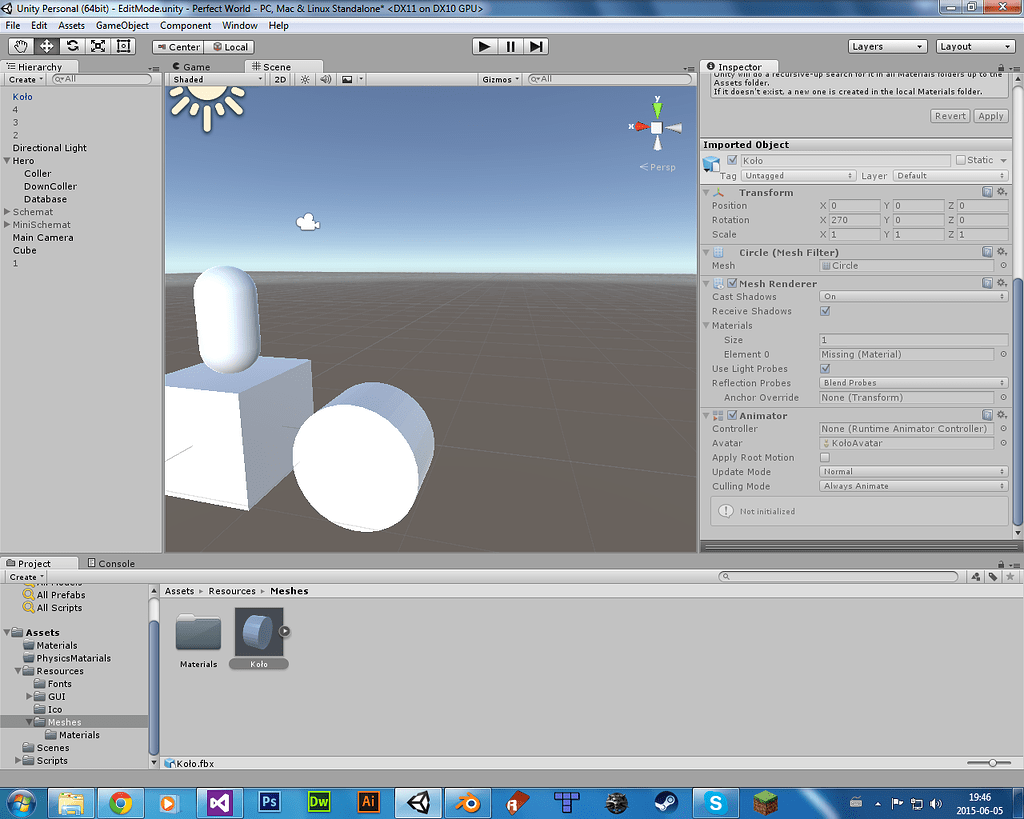
Task: Disable the Receive Shadows checkbox
Action: [x=825, y=311]
